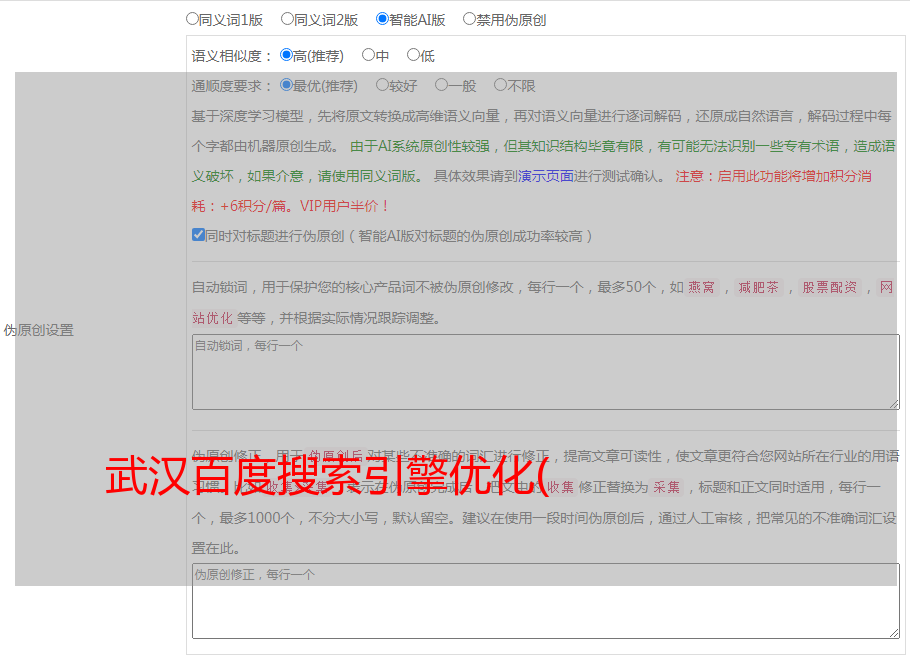Choose the 同义词2版 mode
The height and width of the screenshot is (658, 911).
point(288,19)
